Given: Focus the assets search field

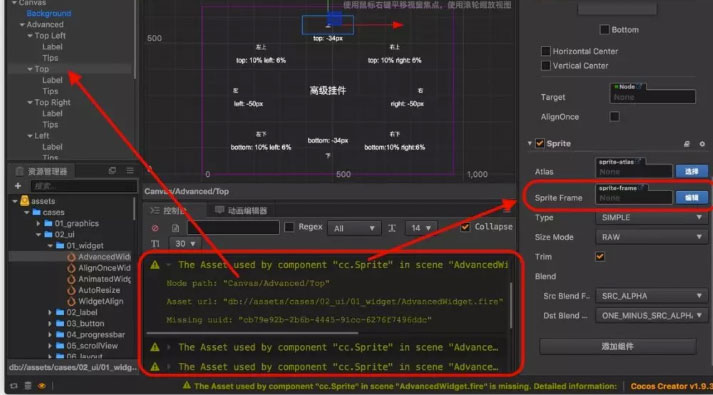Looking at the screenshot, I should point(84,186).
